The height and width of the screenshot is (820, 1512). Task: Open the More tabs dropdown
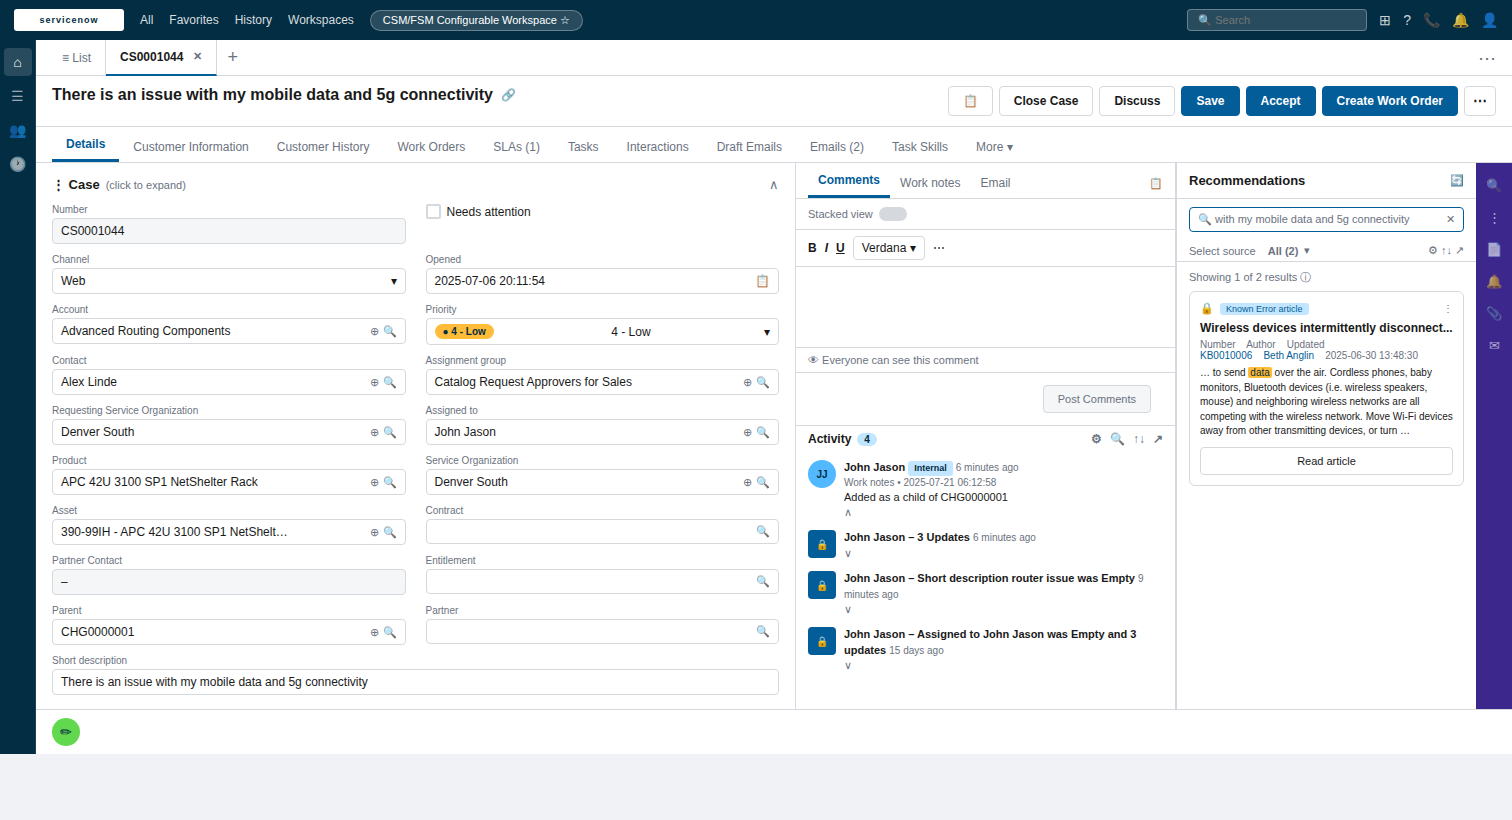994,147
